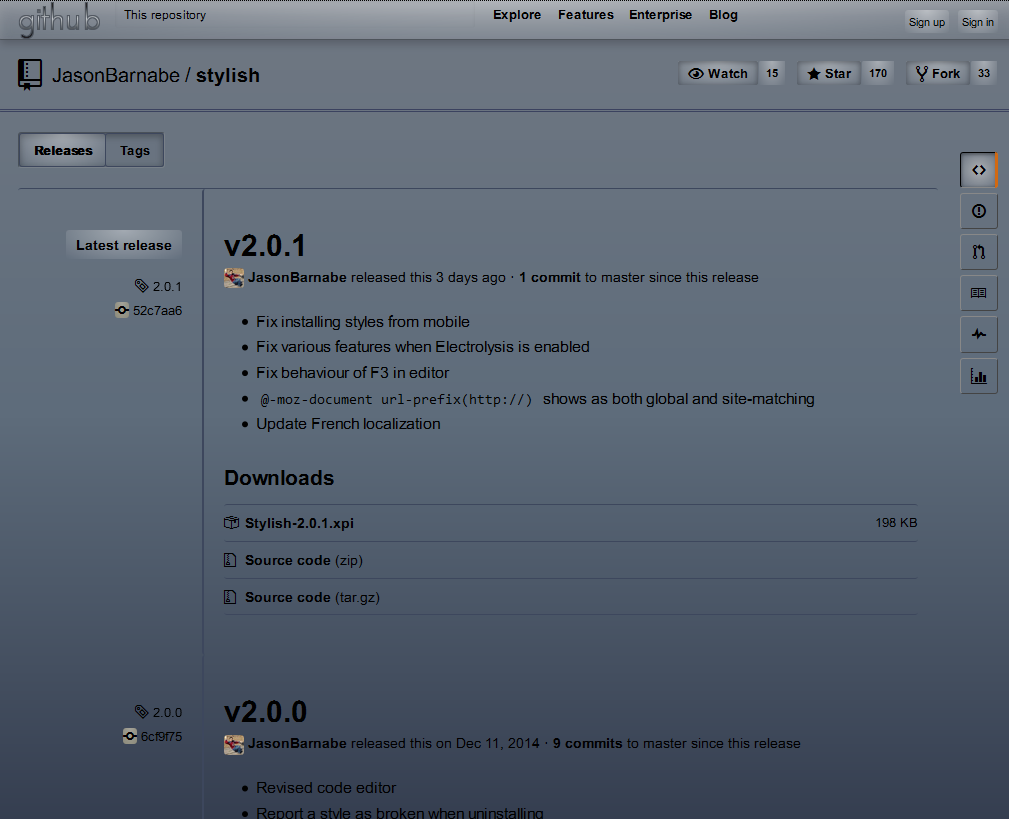The width and height of the screenshot is (1009, 819).
Task: Click JasonBarnabe author name under v2.0.1
Action: click(297, 277)
